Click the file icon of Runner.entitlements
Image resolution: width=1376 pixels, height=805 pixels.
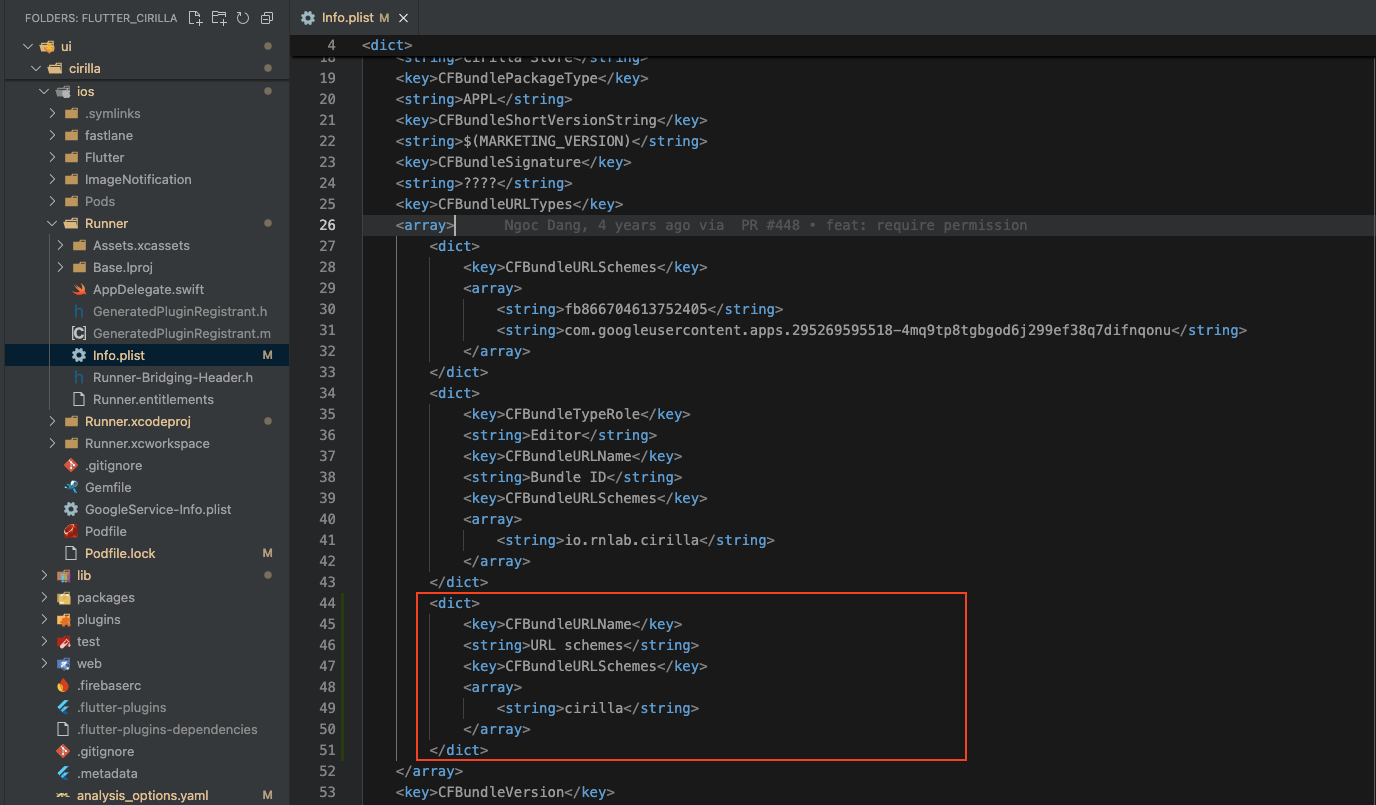click(79, 399)
